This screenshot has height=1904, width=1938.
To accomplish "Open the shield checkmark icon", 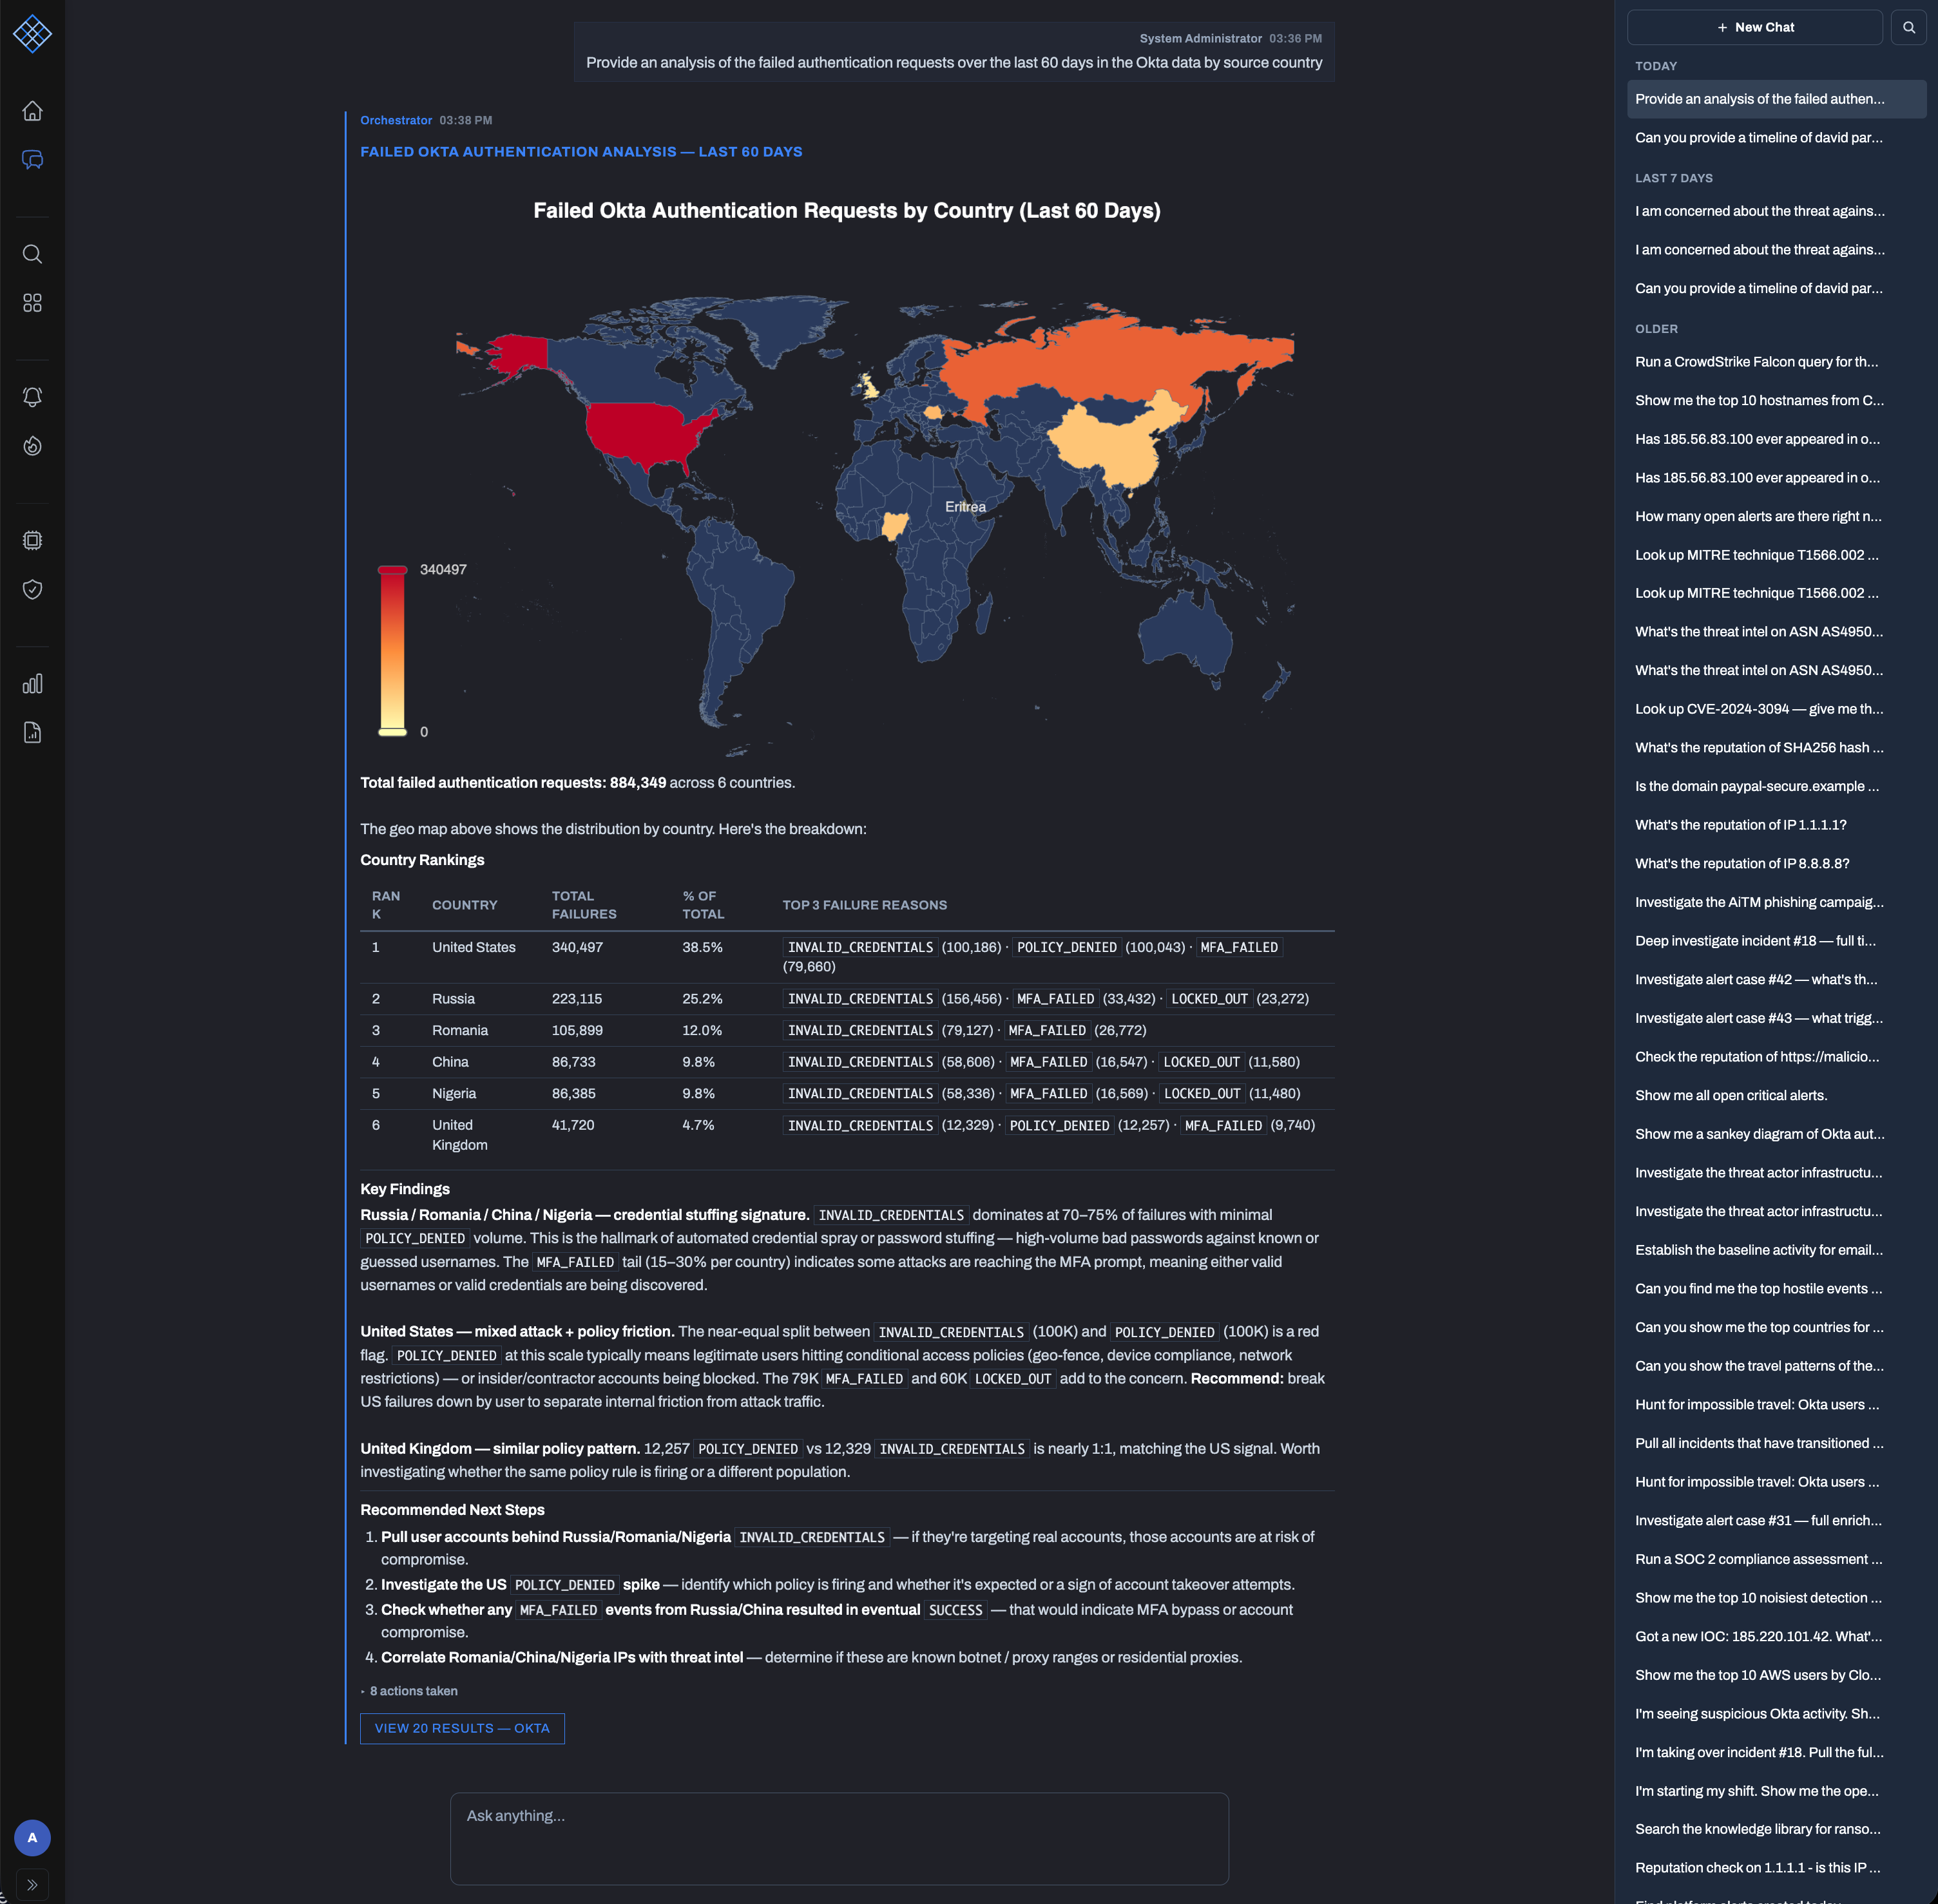I will tap(32, 590).
